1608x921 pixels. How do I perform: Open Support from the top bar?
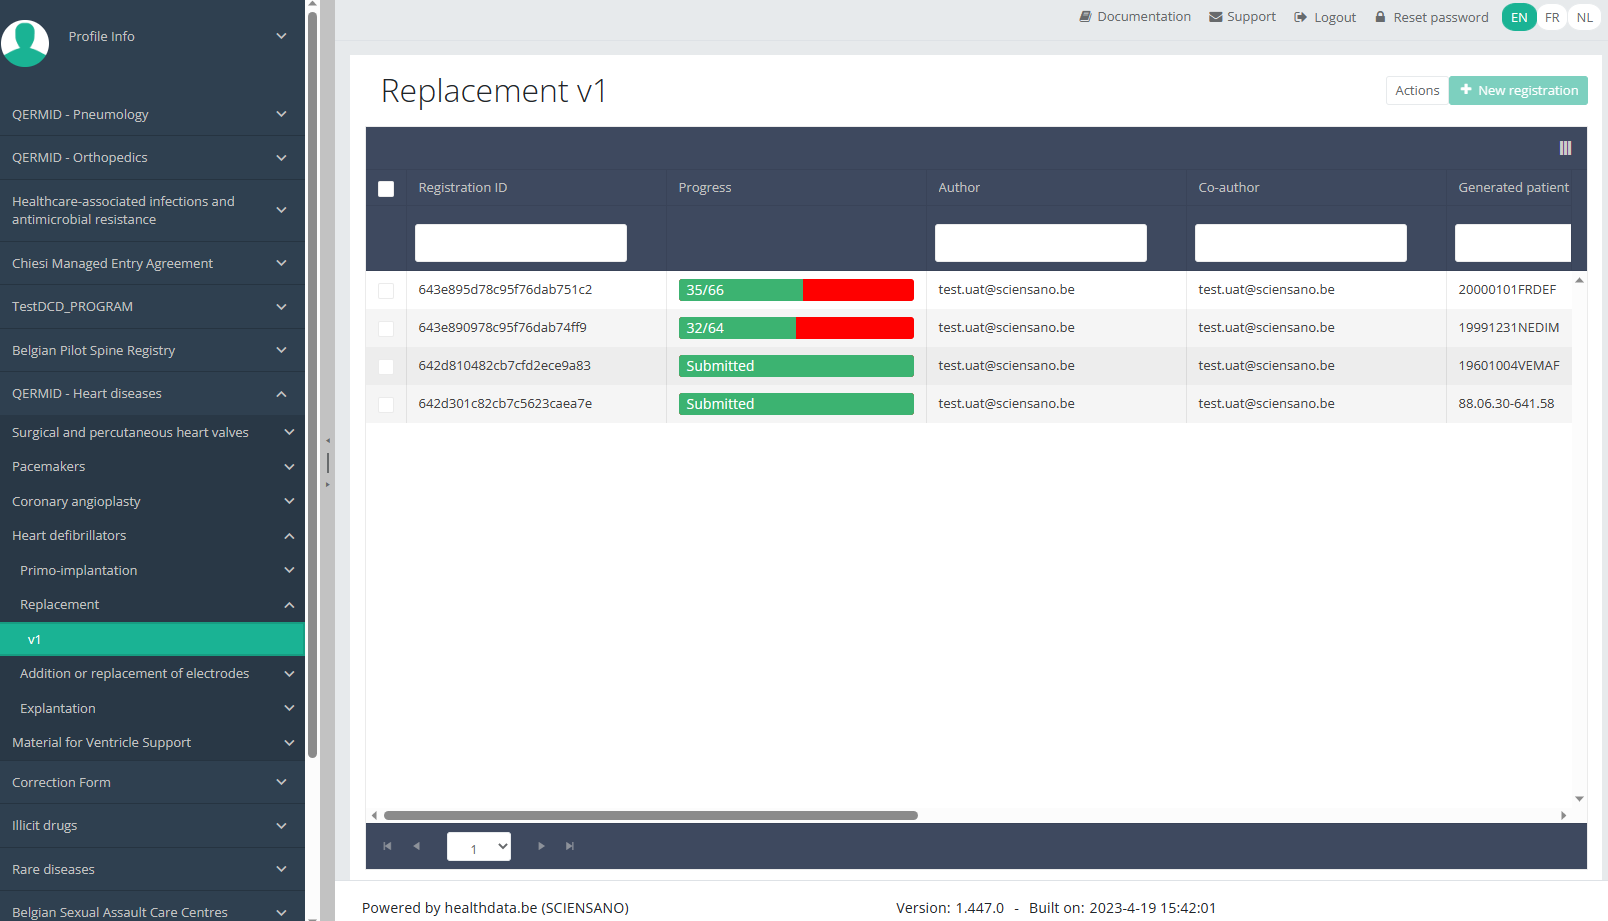click(x=1242, y=17)
